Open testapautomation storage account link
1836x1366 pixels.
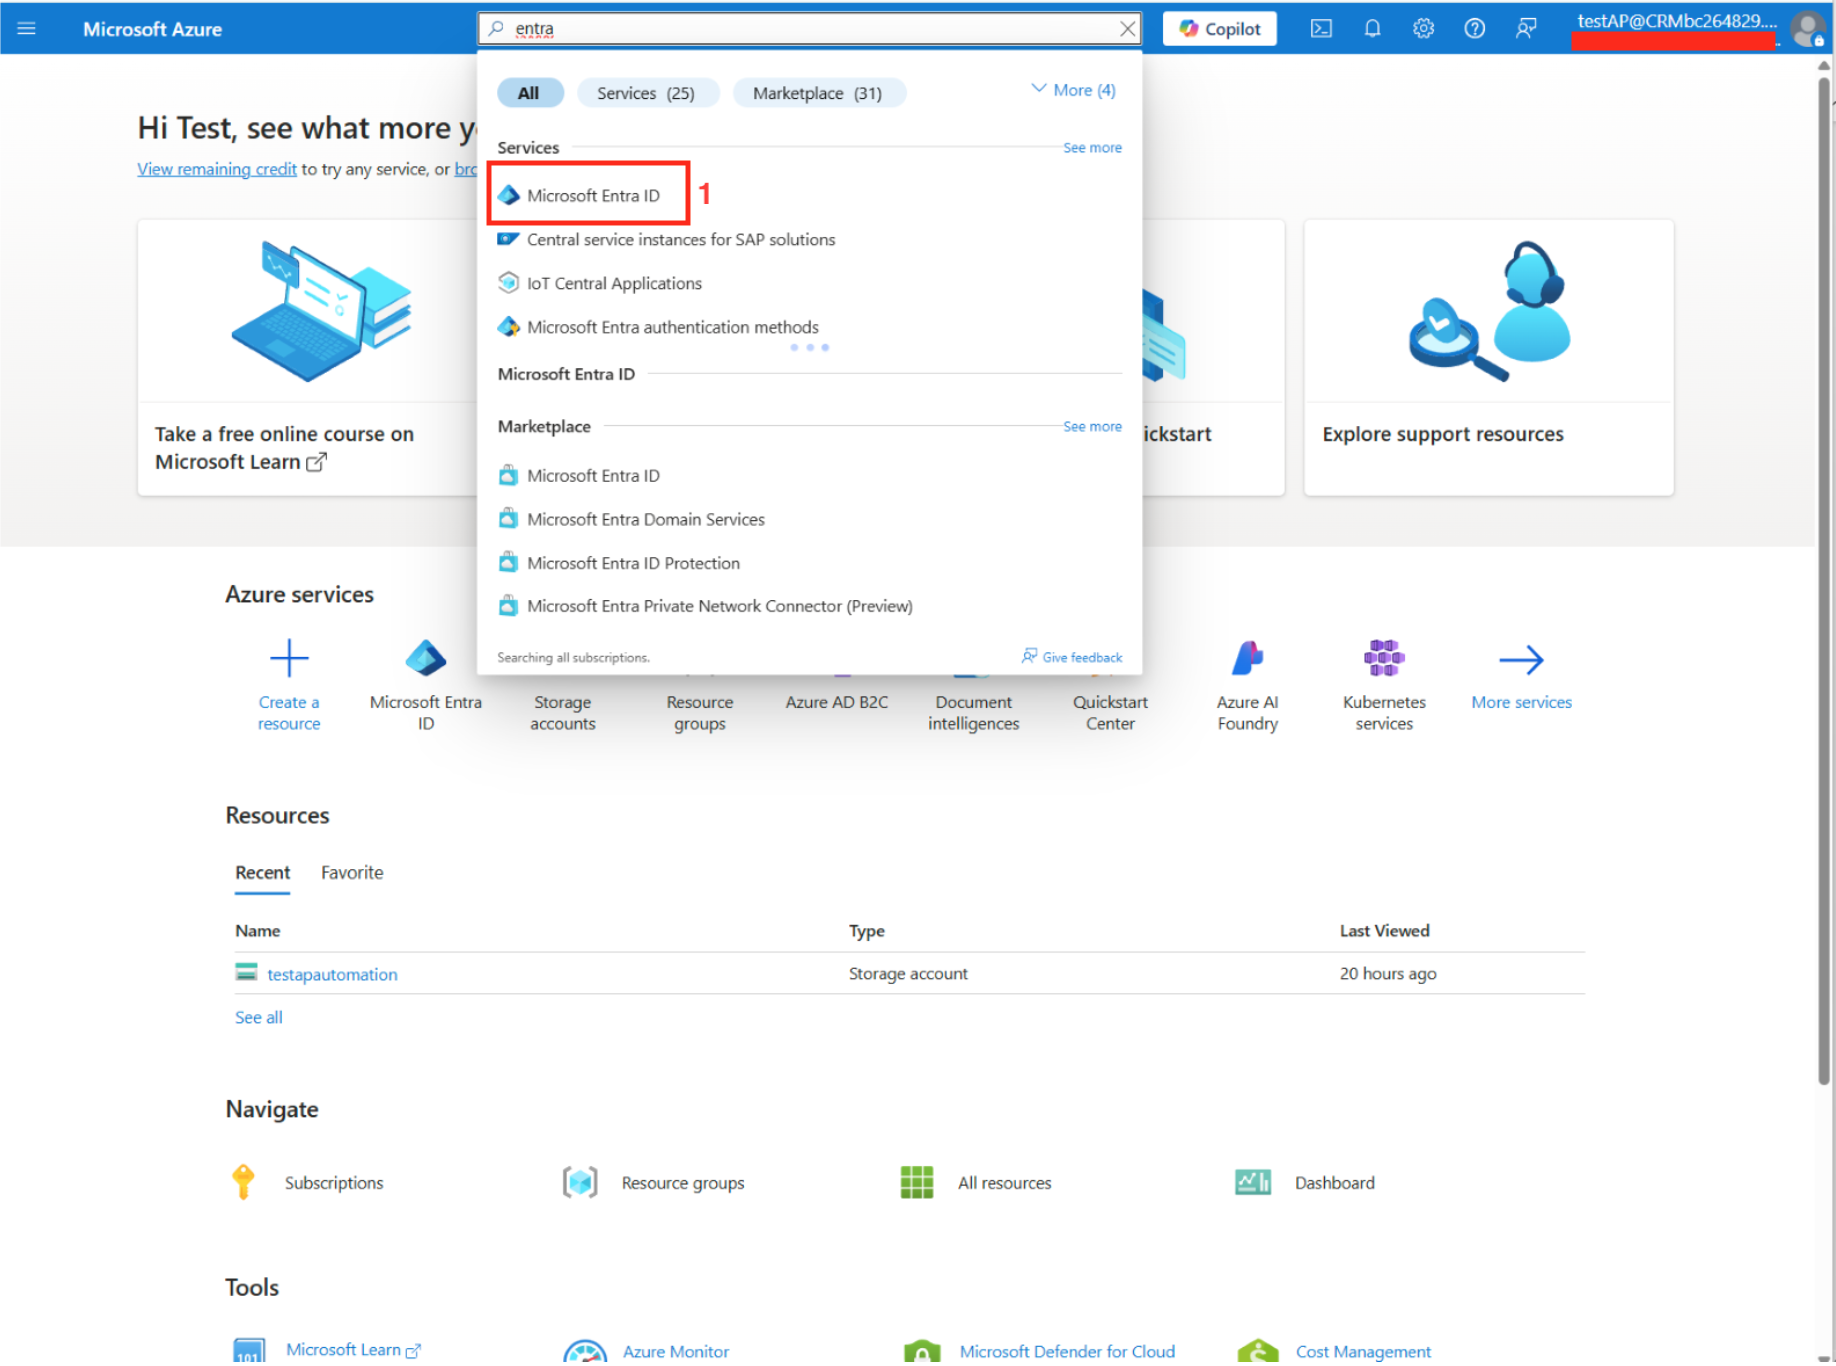pos(332,975)
